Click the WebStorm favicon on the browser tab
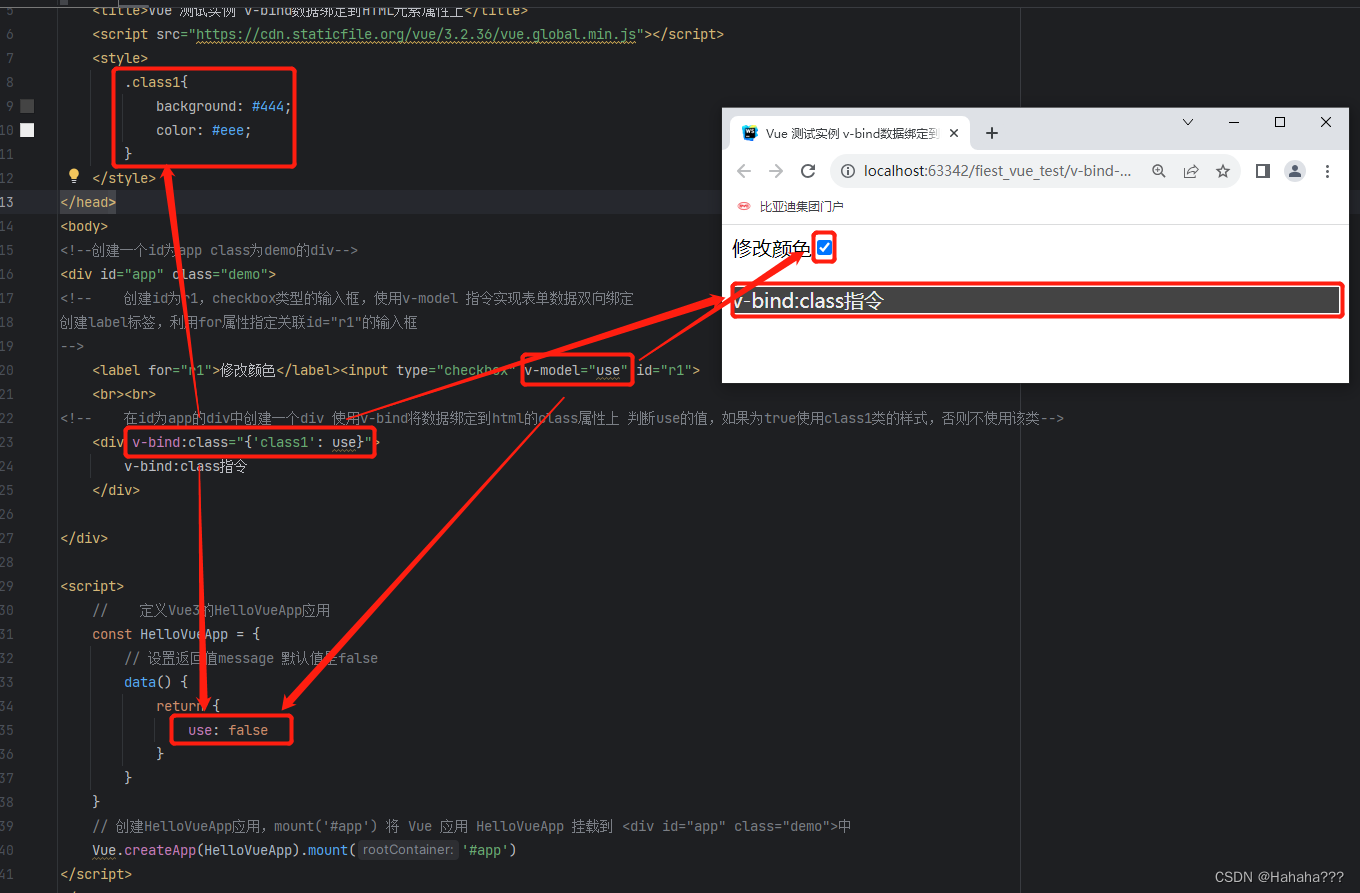Image resolution: width=1360 pixels, height=893 pixels. [750, 133]
